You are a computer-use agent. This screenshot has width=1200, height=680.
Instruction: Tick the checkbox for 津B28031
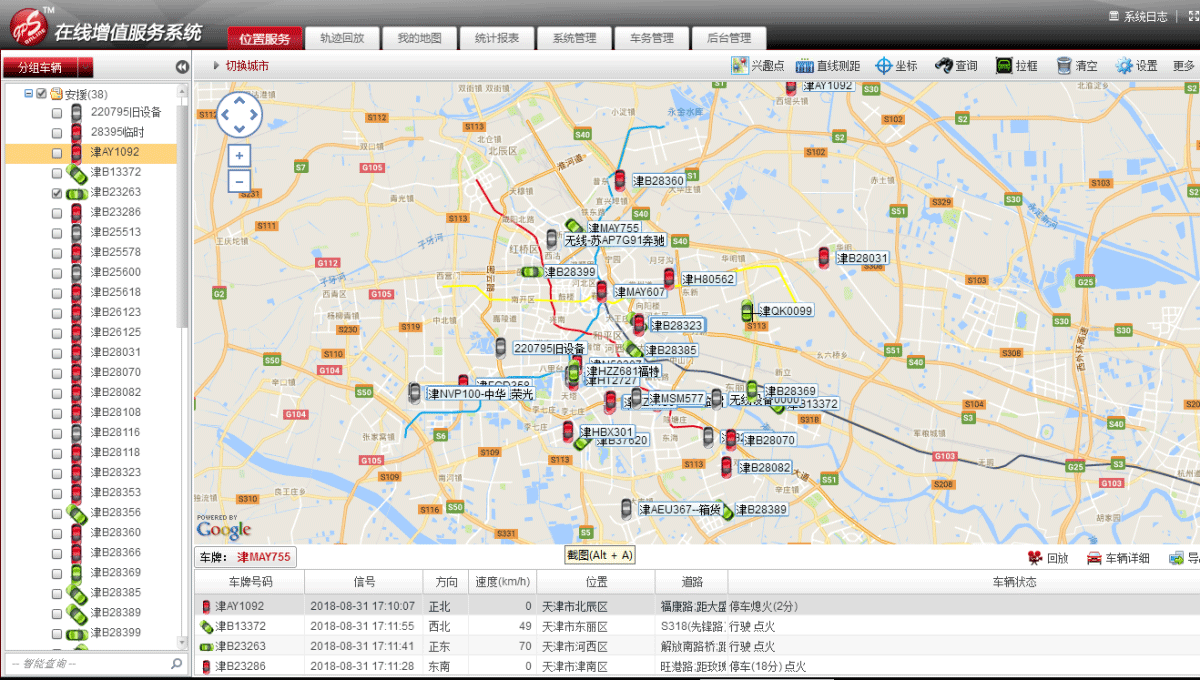pos(57,353)
